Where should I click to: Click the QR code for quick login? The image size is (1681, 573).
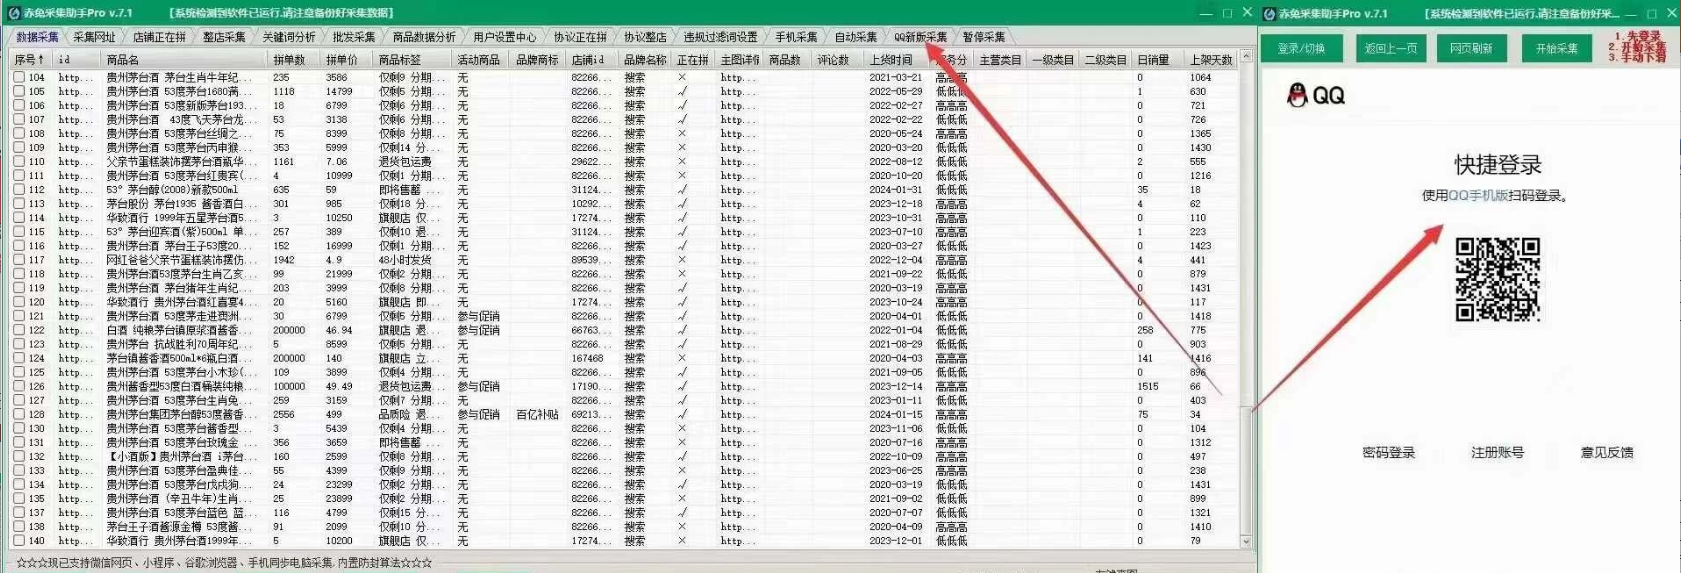[x=1497, y=279]
